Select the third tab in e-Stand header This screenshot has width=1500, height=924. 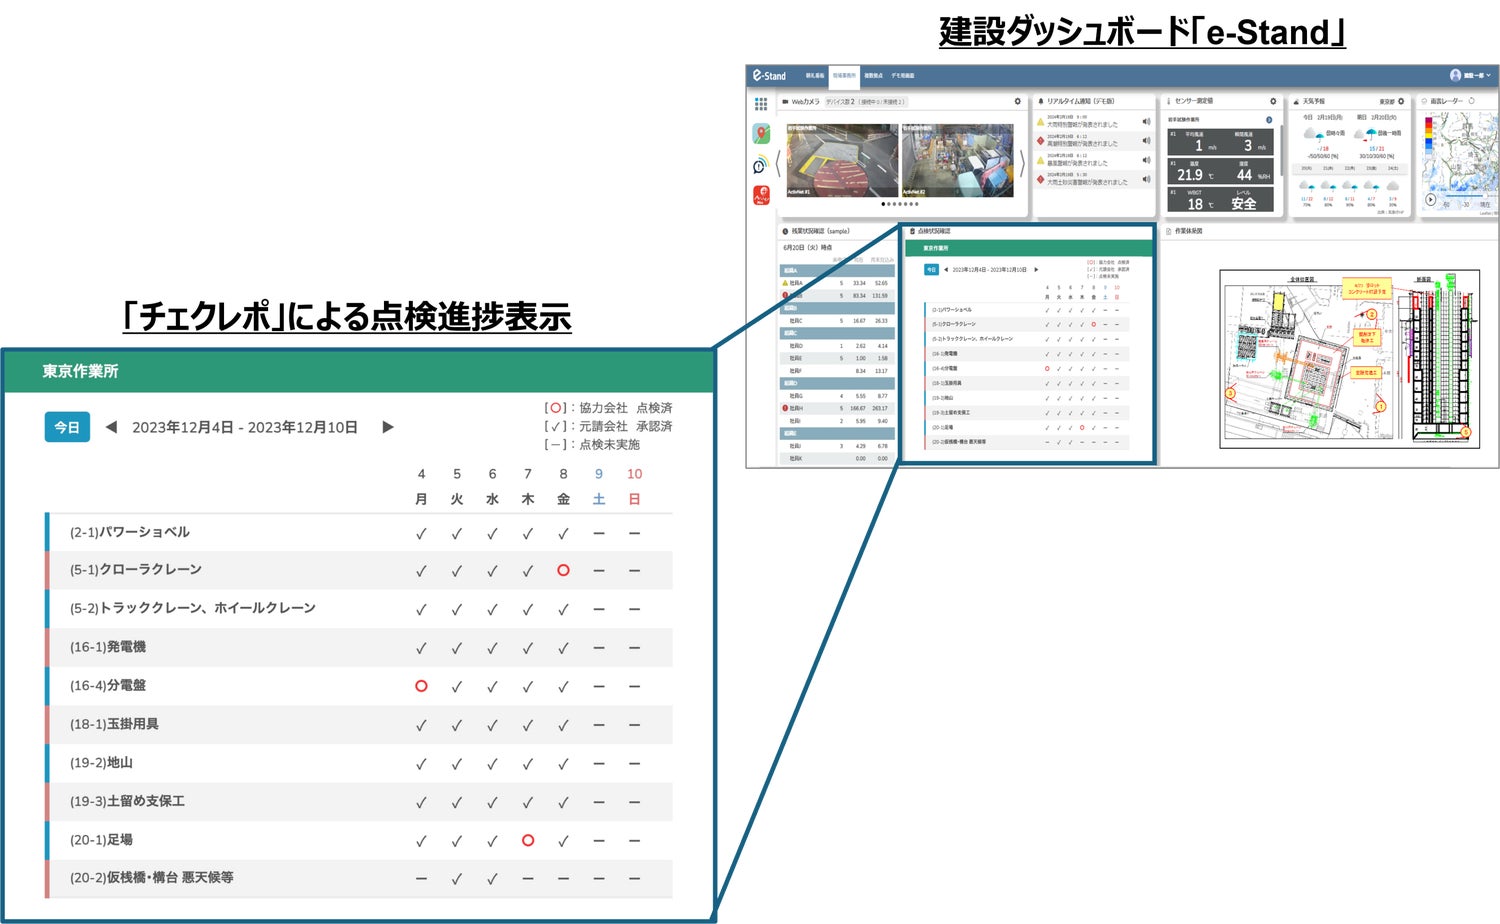(873, 75)
